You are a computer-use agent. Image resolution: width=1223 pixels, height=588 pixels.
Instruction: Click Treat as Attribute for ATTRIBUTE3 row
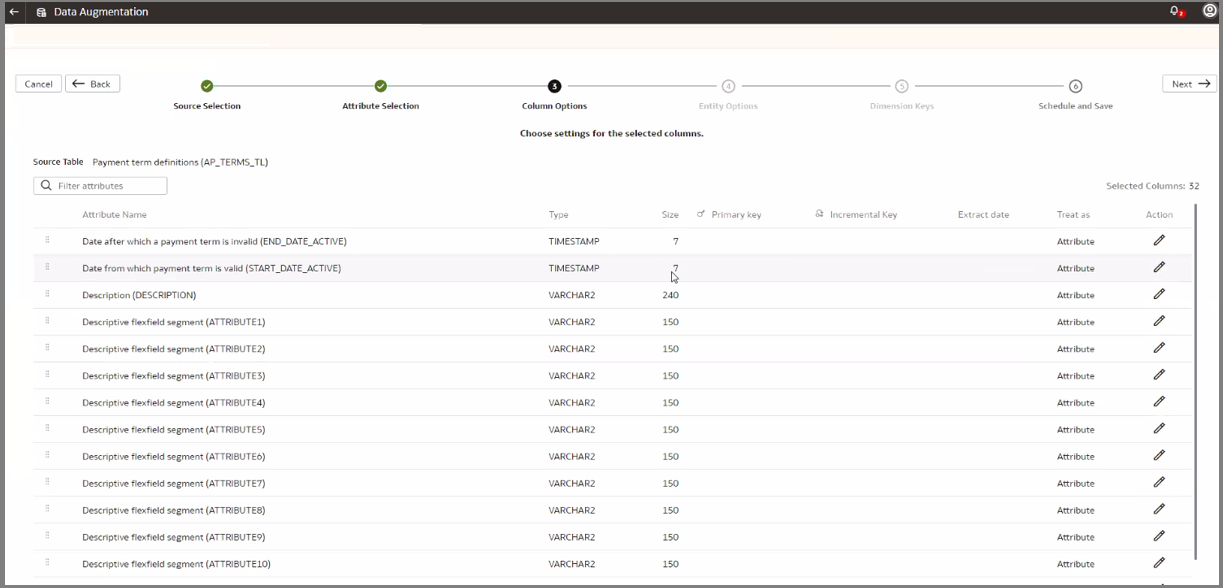tap(1075, 376)
